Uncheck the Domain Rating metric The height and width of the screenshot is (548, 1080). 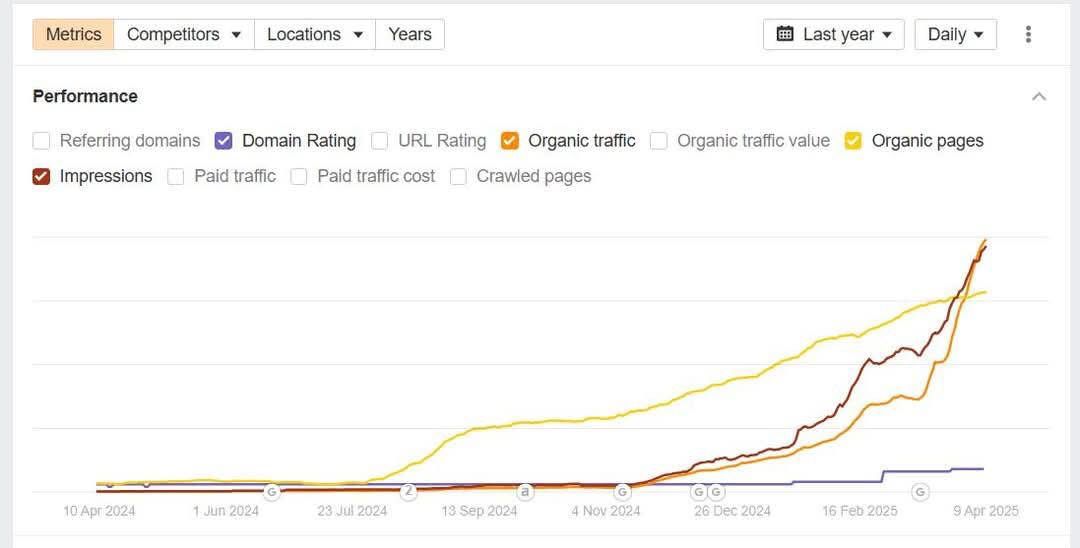[224, 141]
